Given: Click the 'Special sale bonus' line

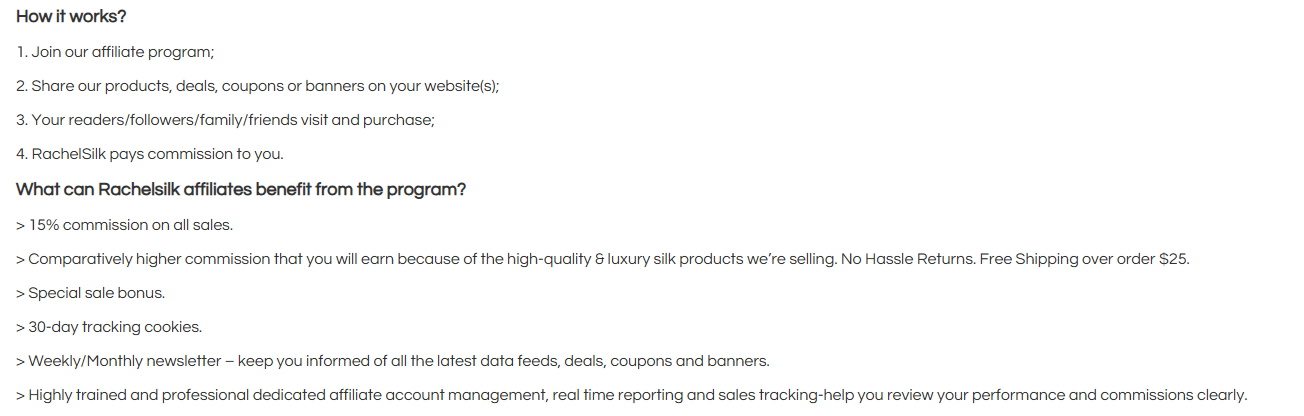Looking at the screenshot, I should [x=91, y=293].
